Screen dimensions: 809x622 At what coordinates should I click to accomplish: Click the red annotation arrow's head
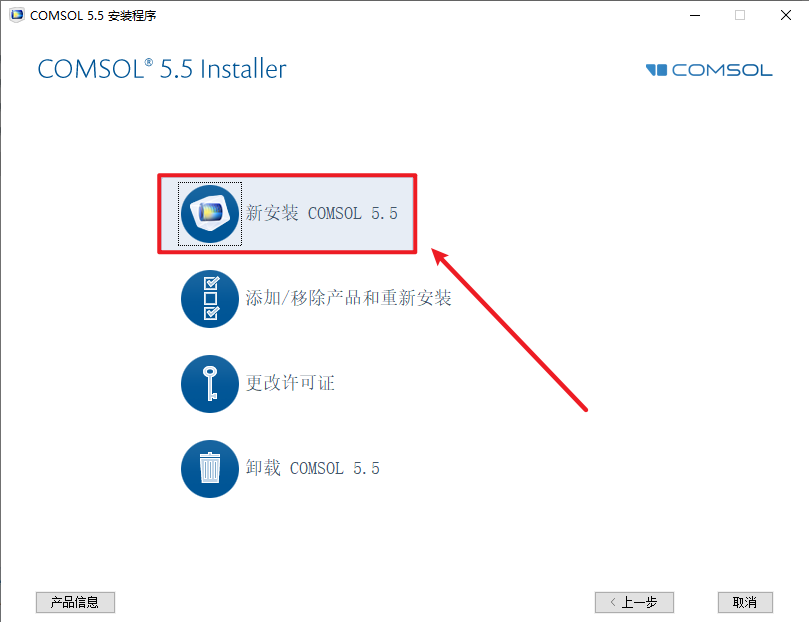coord(441,257)
